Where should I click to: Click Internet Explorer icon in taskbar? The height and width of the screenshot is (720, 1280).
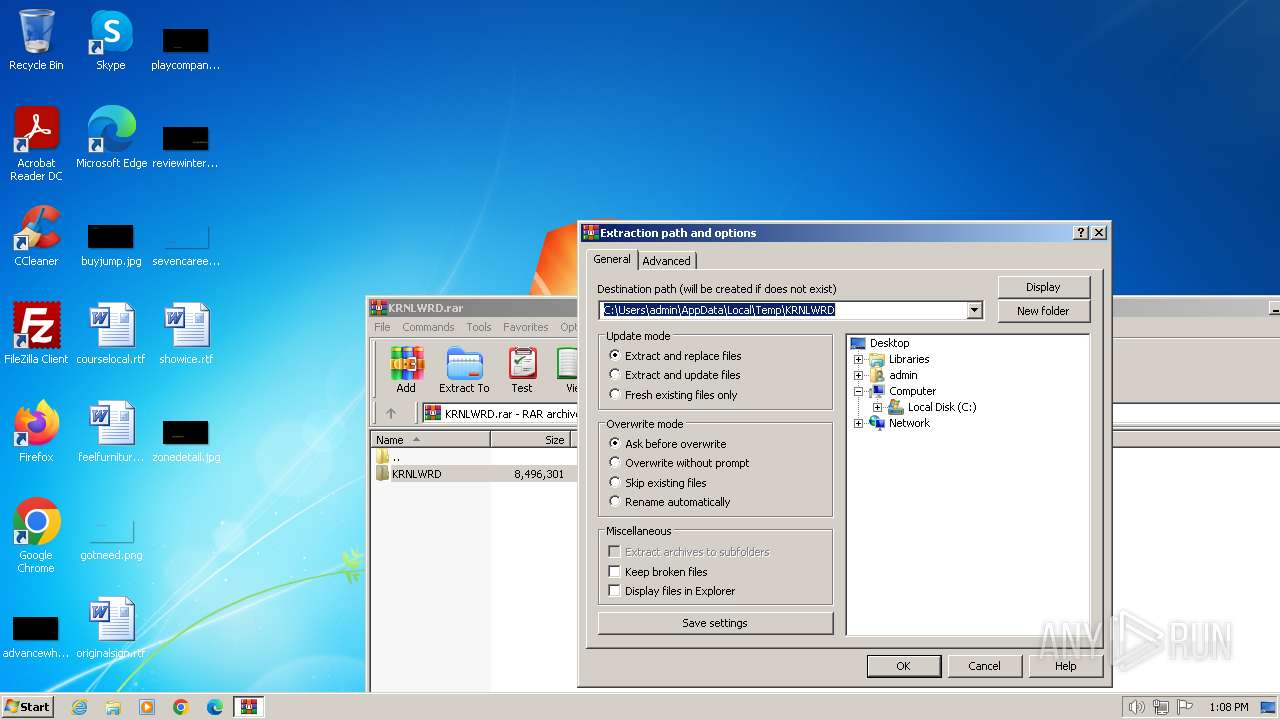(79, 707)
